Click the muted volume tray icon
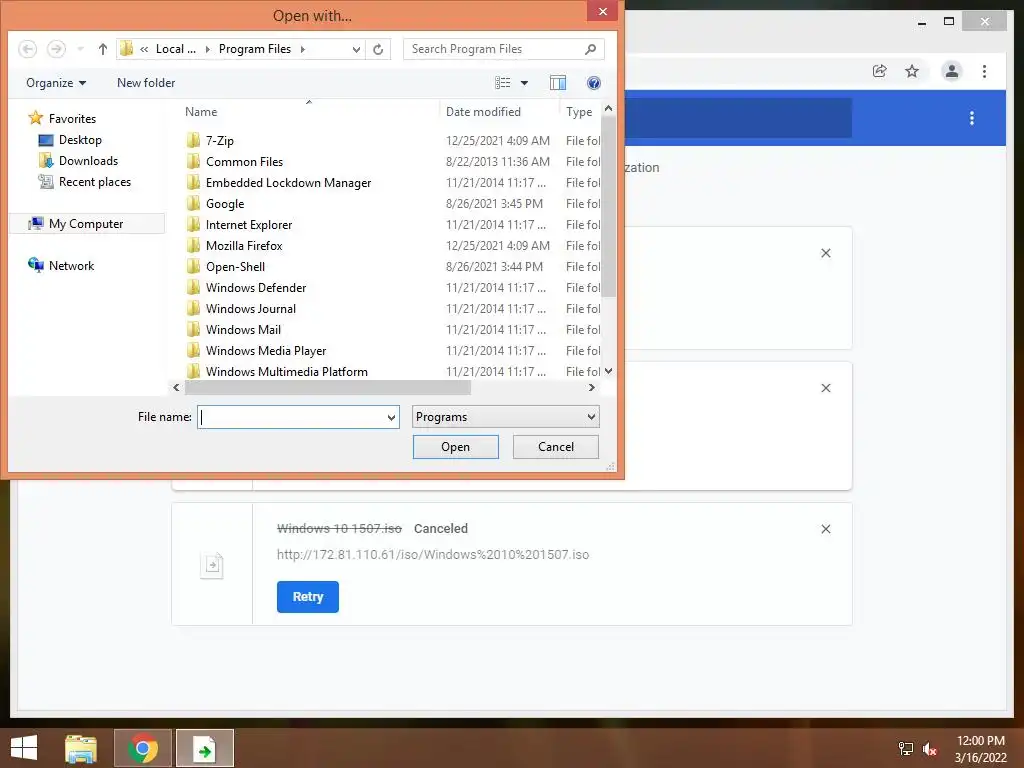 pyautogui.click(x=930, y=748)
